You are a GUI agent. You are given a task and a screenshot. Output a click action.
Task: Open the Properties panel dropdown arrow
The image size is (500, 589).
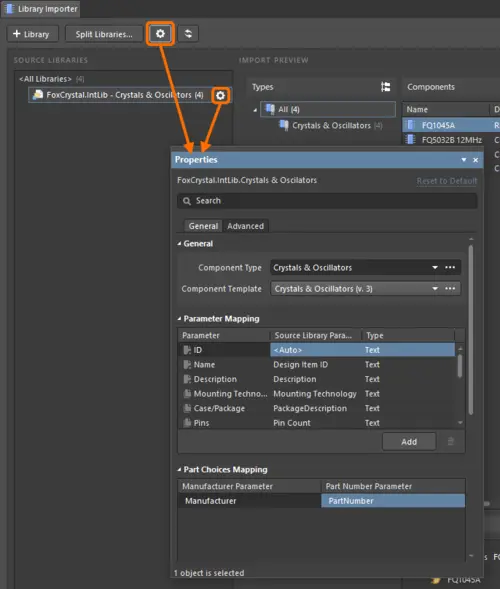tap(464, 160)
